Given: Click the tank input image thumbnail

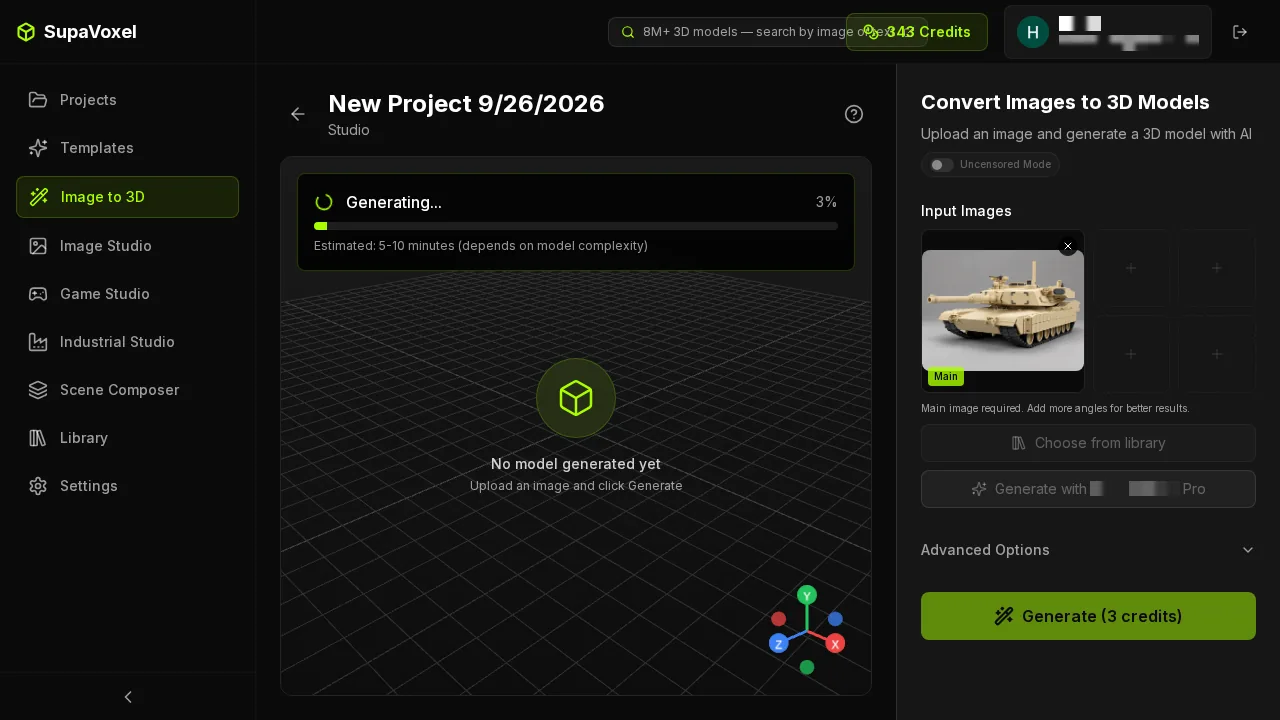Looking at the screenshot, I should (x=1003, y=311).
